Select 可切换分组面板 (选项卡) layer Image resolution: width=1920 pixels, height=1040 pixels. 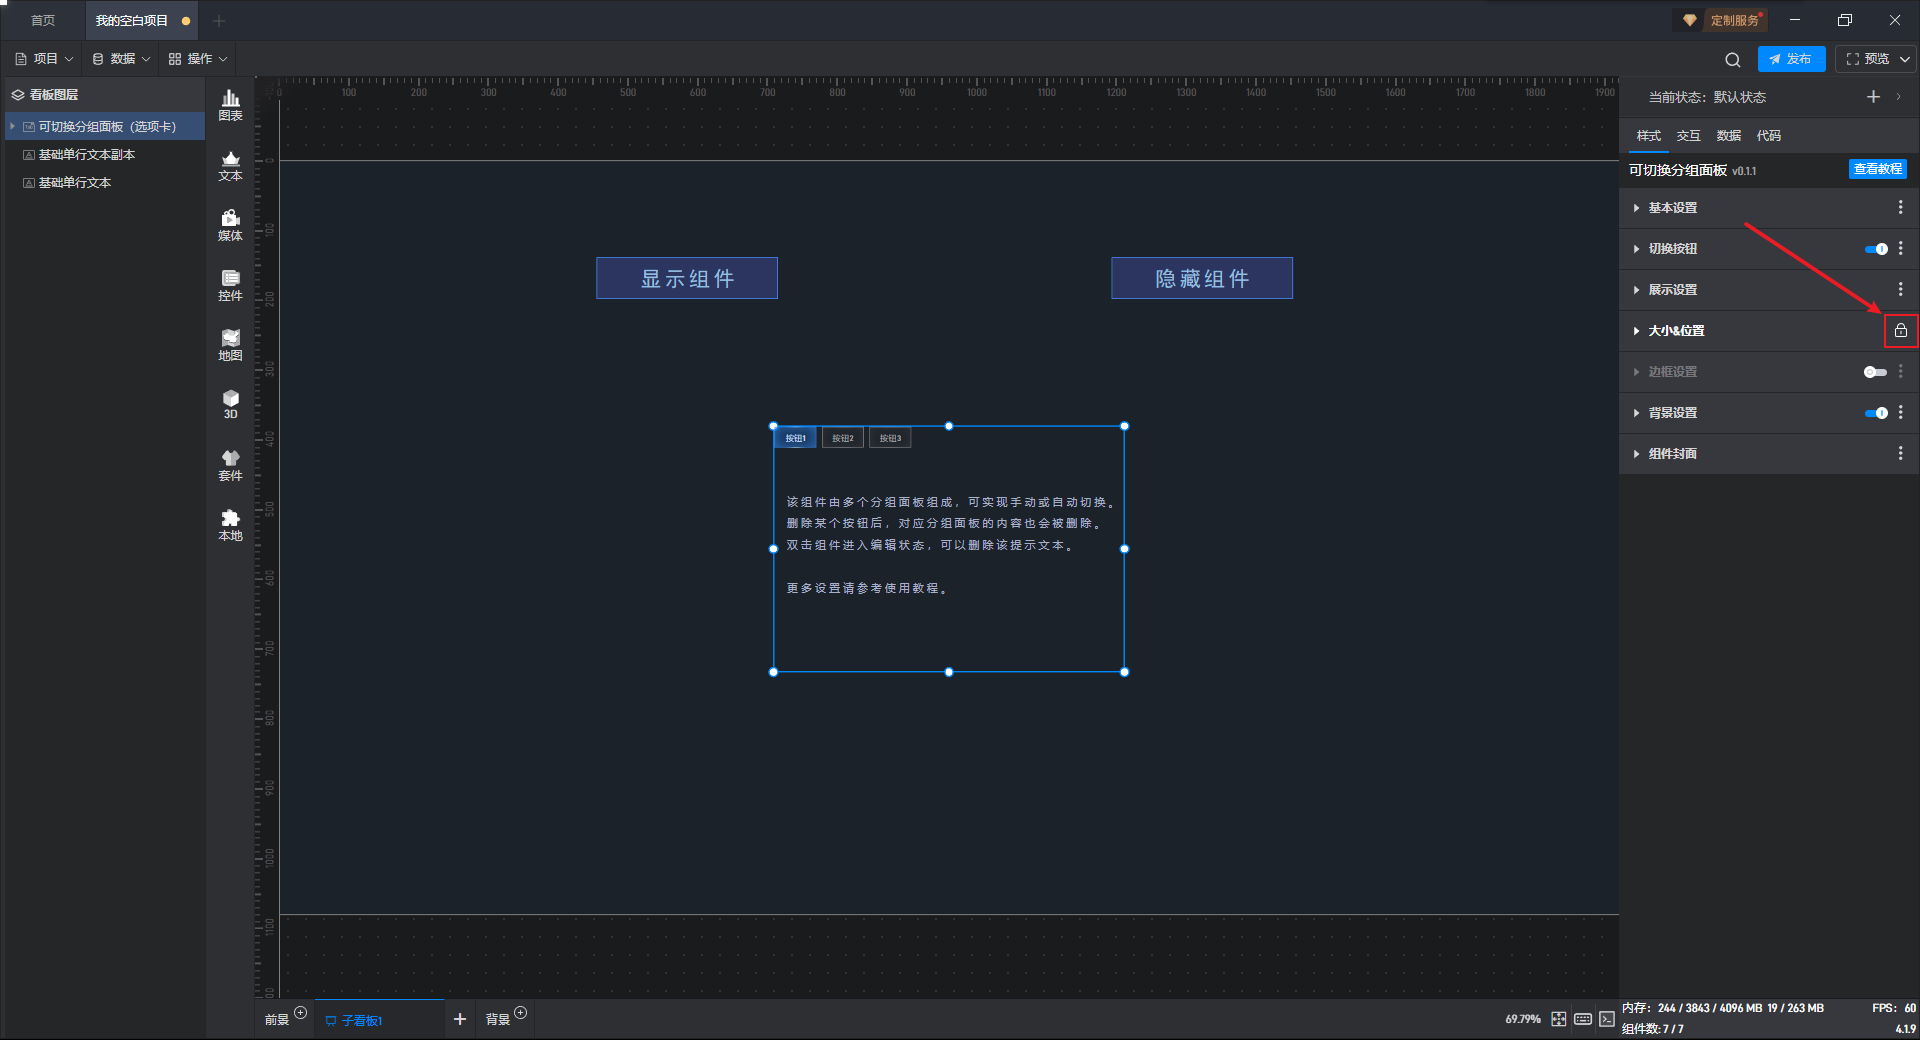105,127
